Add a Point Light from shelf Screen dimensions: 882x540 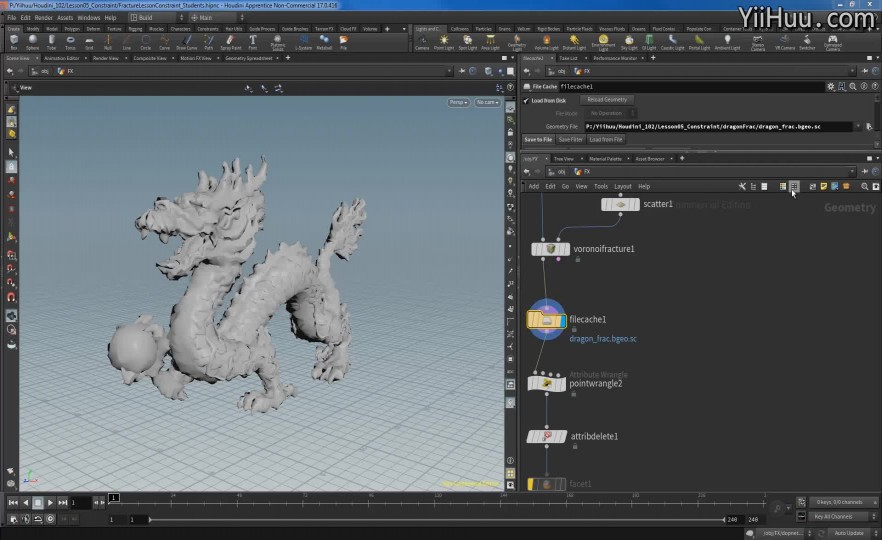point(444,42)
